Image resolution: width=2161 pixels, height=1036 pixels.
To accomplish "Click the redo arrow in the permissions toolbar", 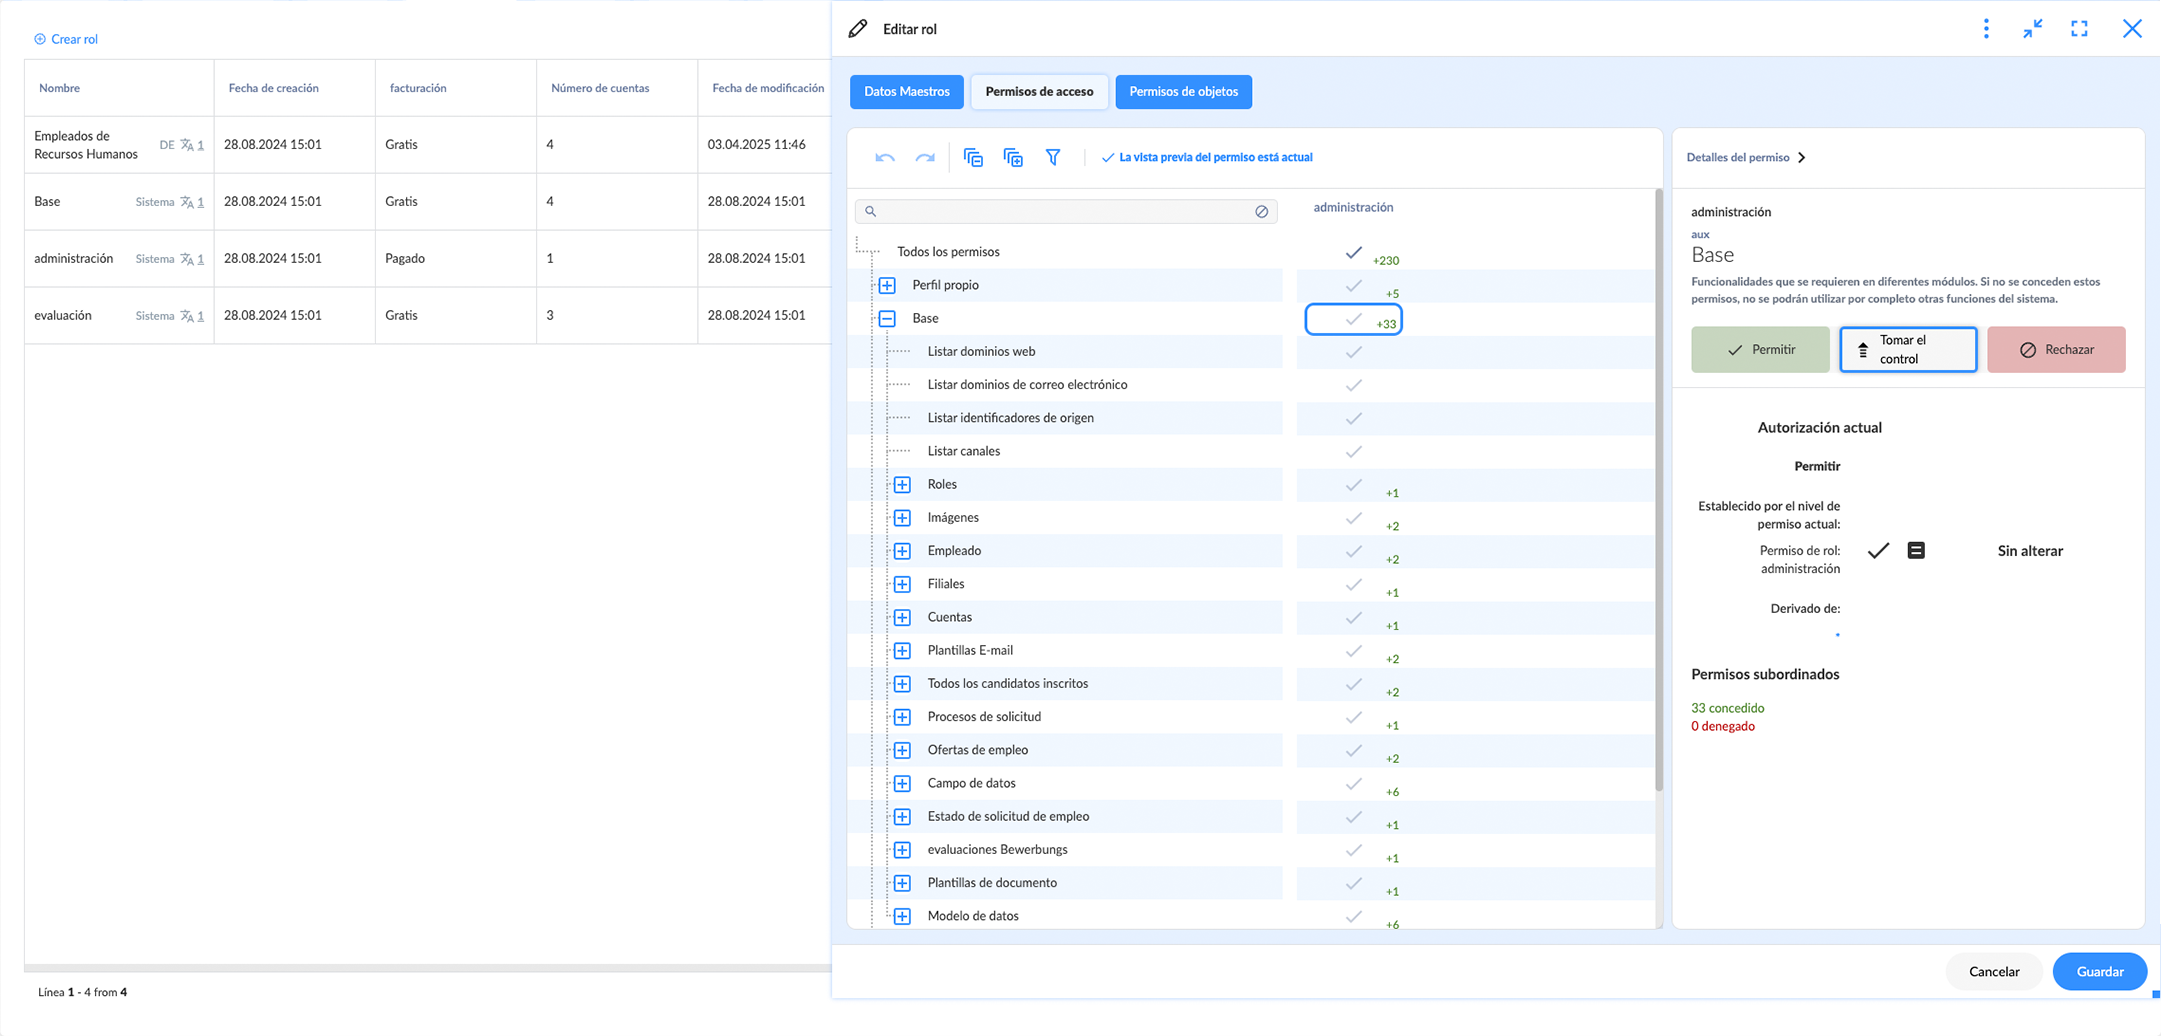I will tap(925, 158).
